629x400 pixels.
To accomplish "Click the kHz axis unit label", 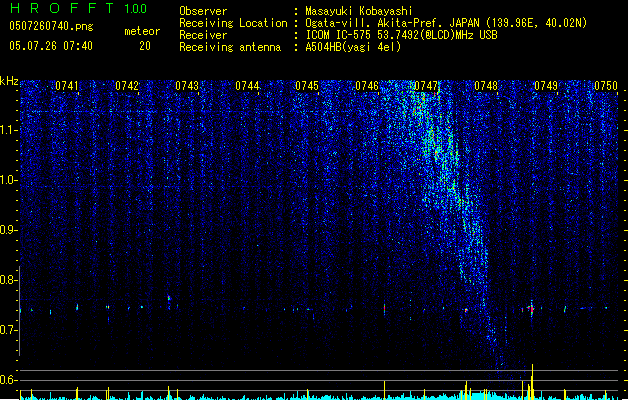I will [9, 81].
